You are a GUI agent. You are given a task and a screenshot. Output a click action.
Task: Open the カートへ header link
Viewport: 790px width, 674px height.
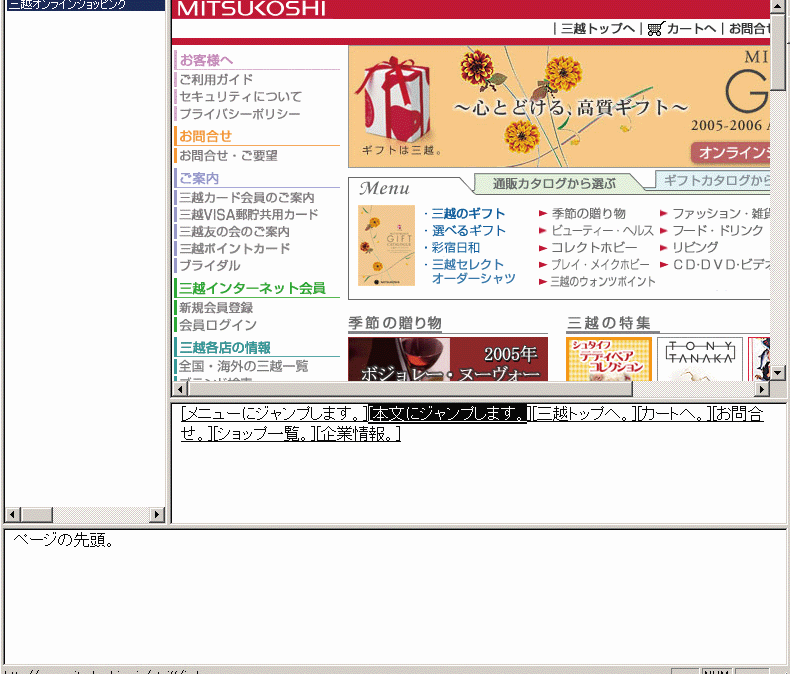click(x=691, y=29)
